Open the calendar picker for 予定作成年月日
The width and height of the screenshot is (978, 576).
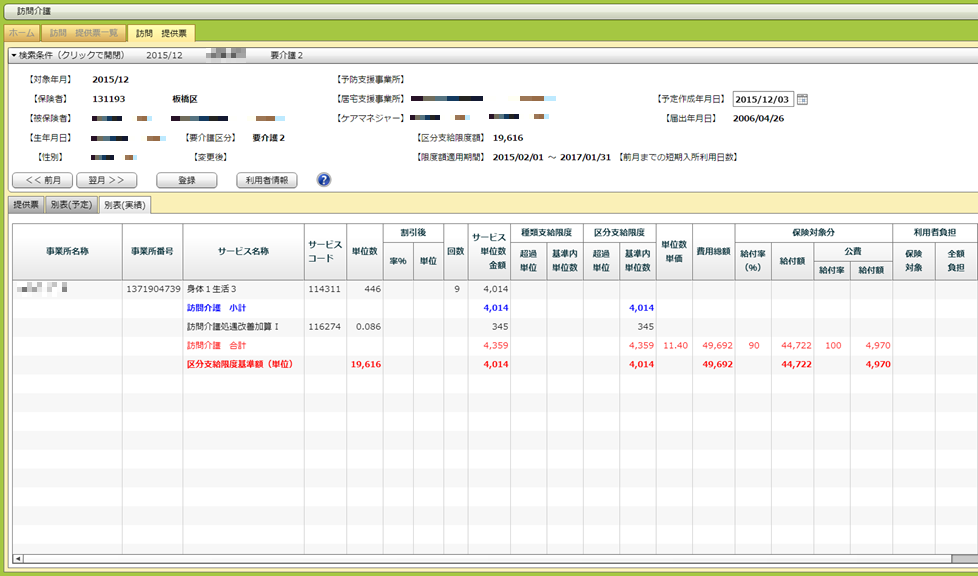802,99
